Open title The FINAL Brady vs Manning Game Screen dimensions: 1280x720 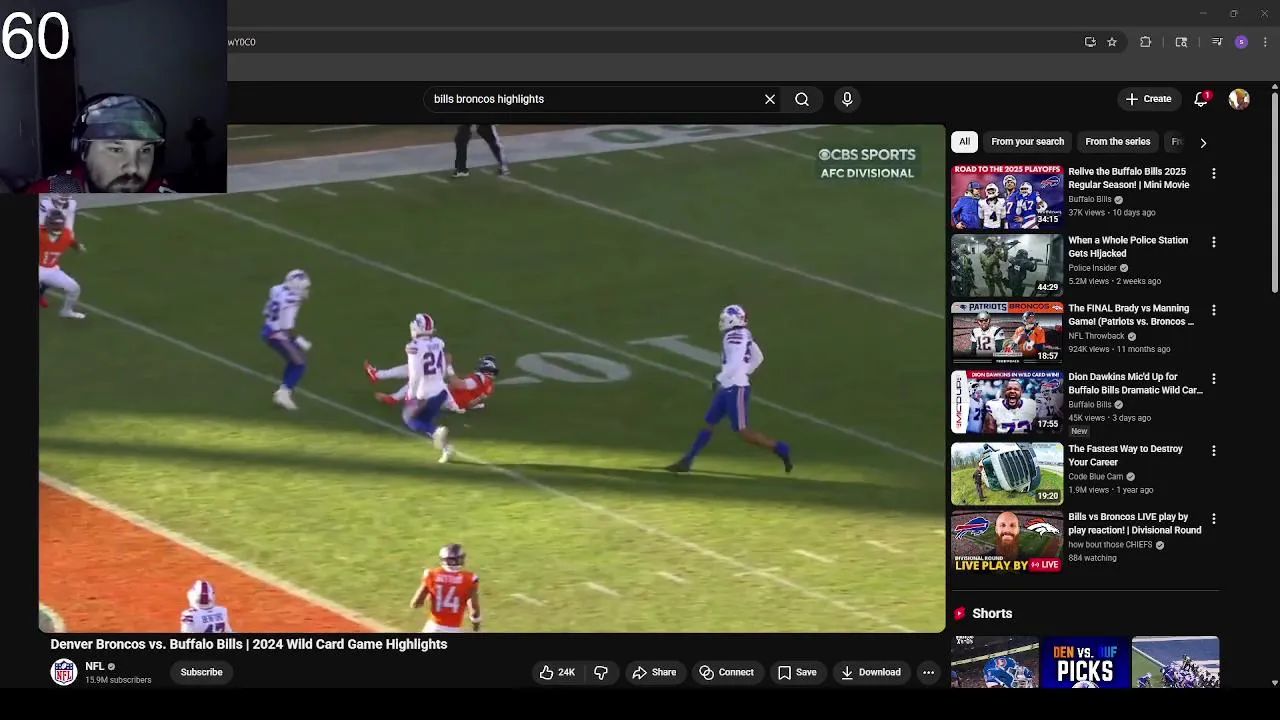click(x=1131, y=315)
